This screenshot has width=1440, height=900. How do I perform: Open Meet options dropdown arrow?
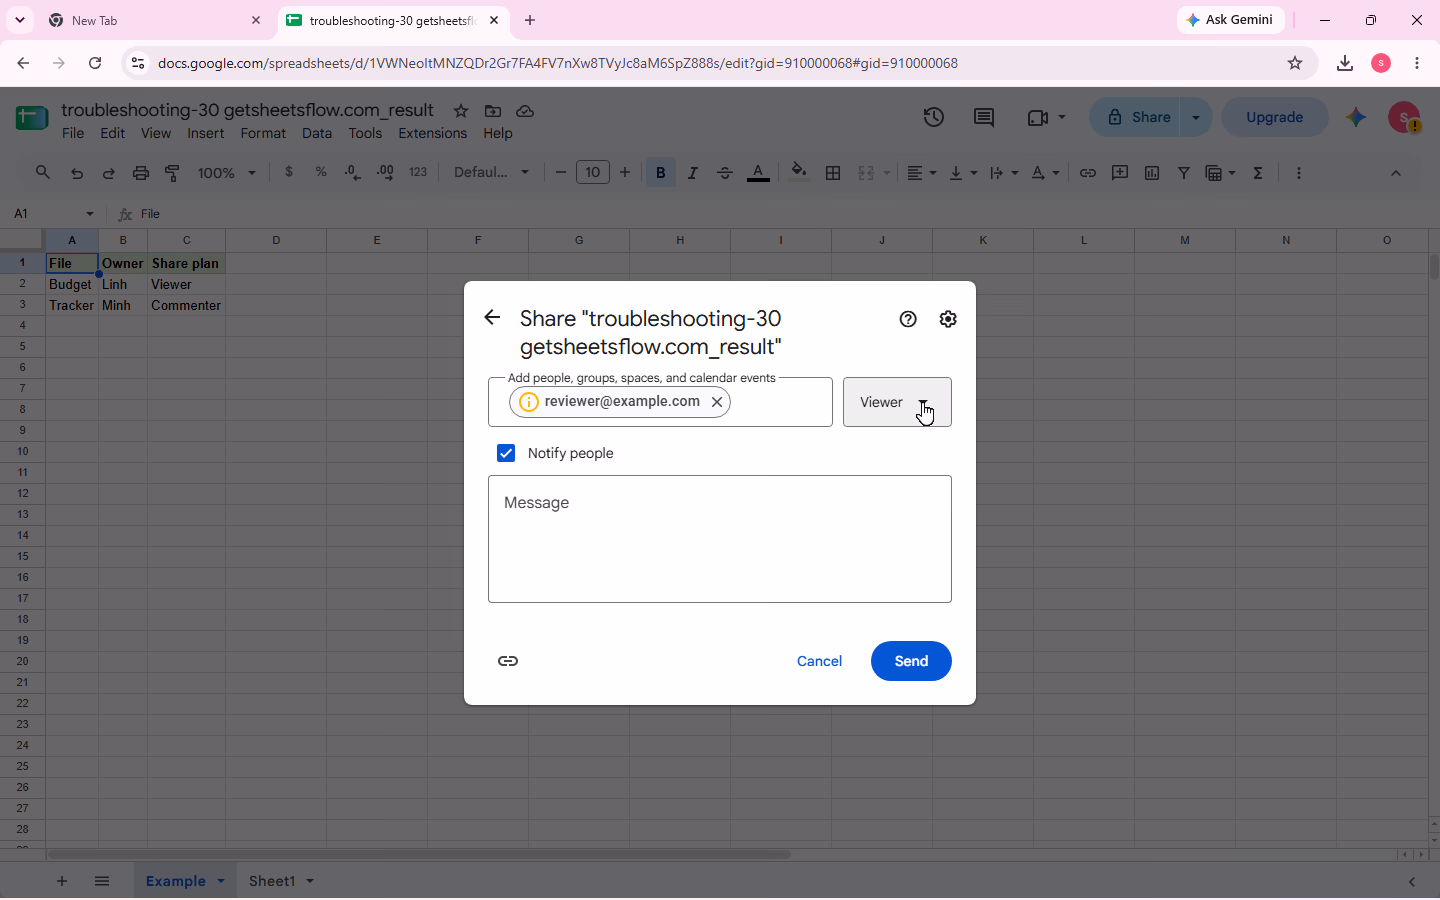pos(1062,117)
